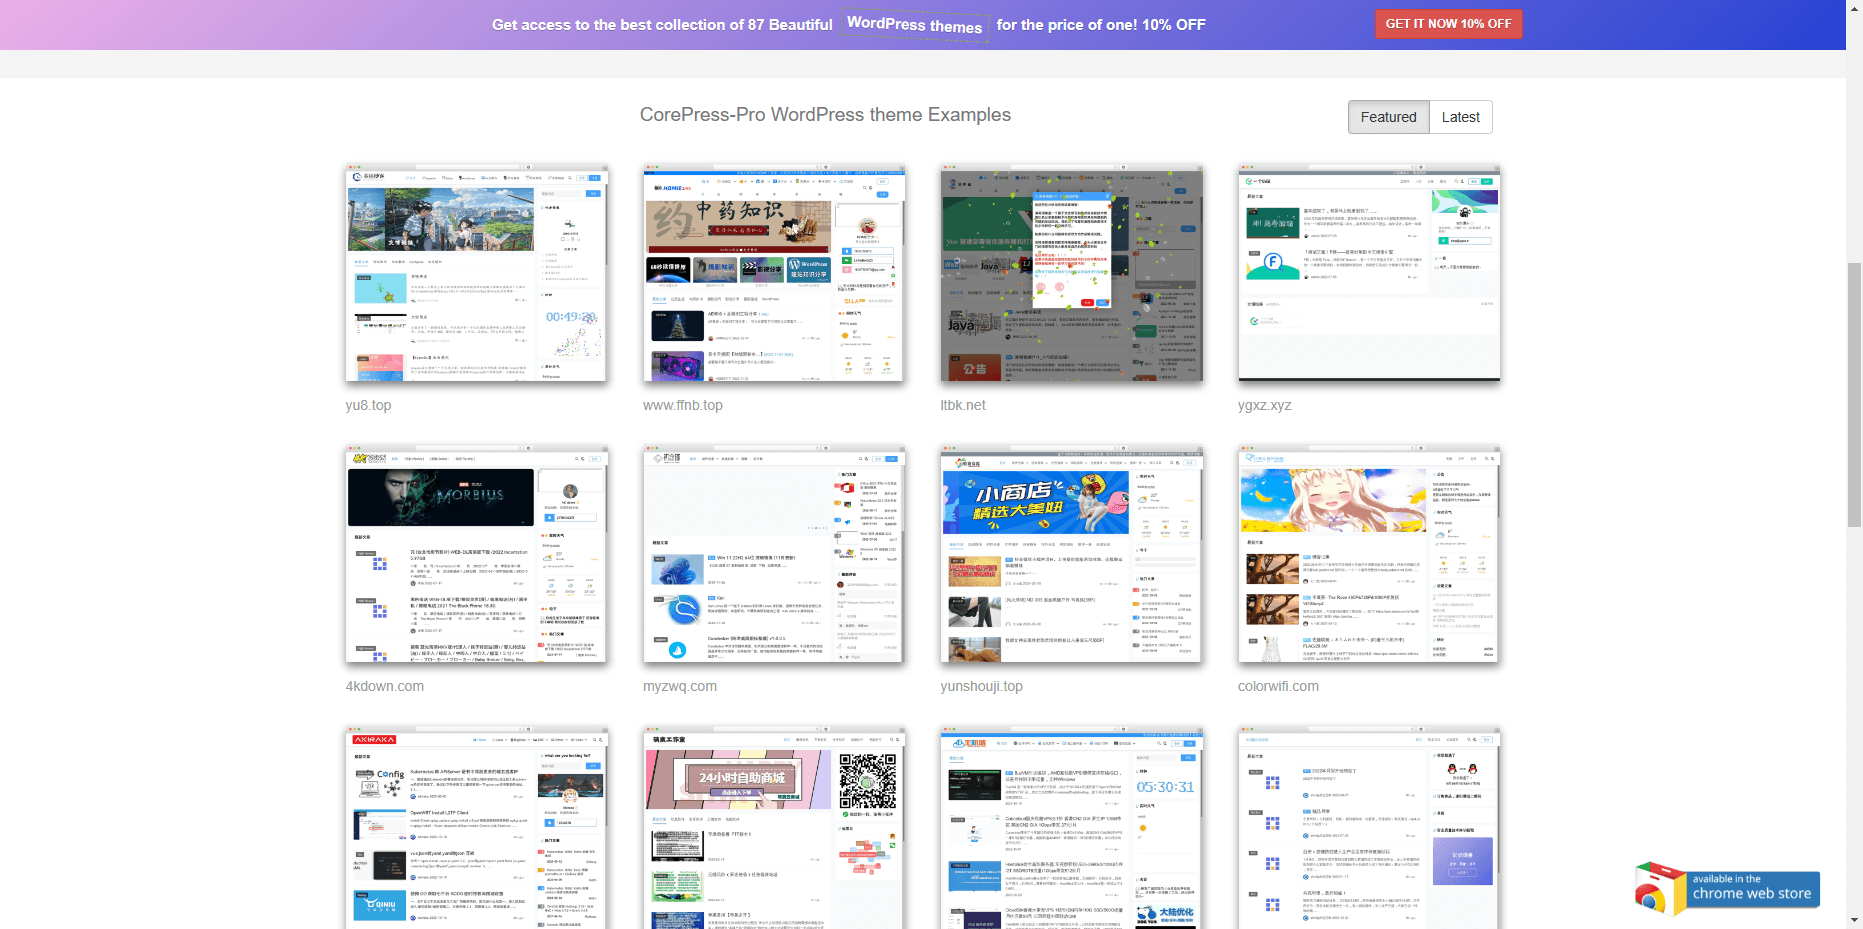The image size is (1863, 929).
Task: Open the ygxz.xyz example thumbnail
Action: tap(1369, 274)
